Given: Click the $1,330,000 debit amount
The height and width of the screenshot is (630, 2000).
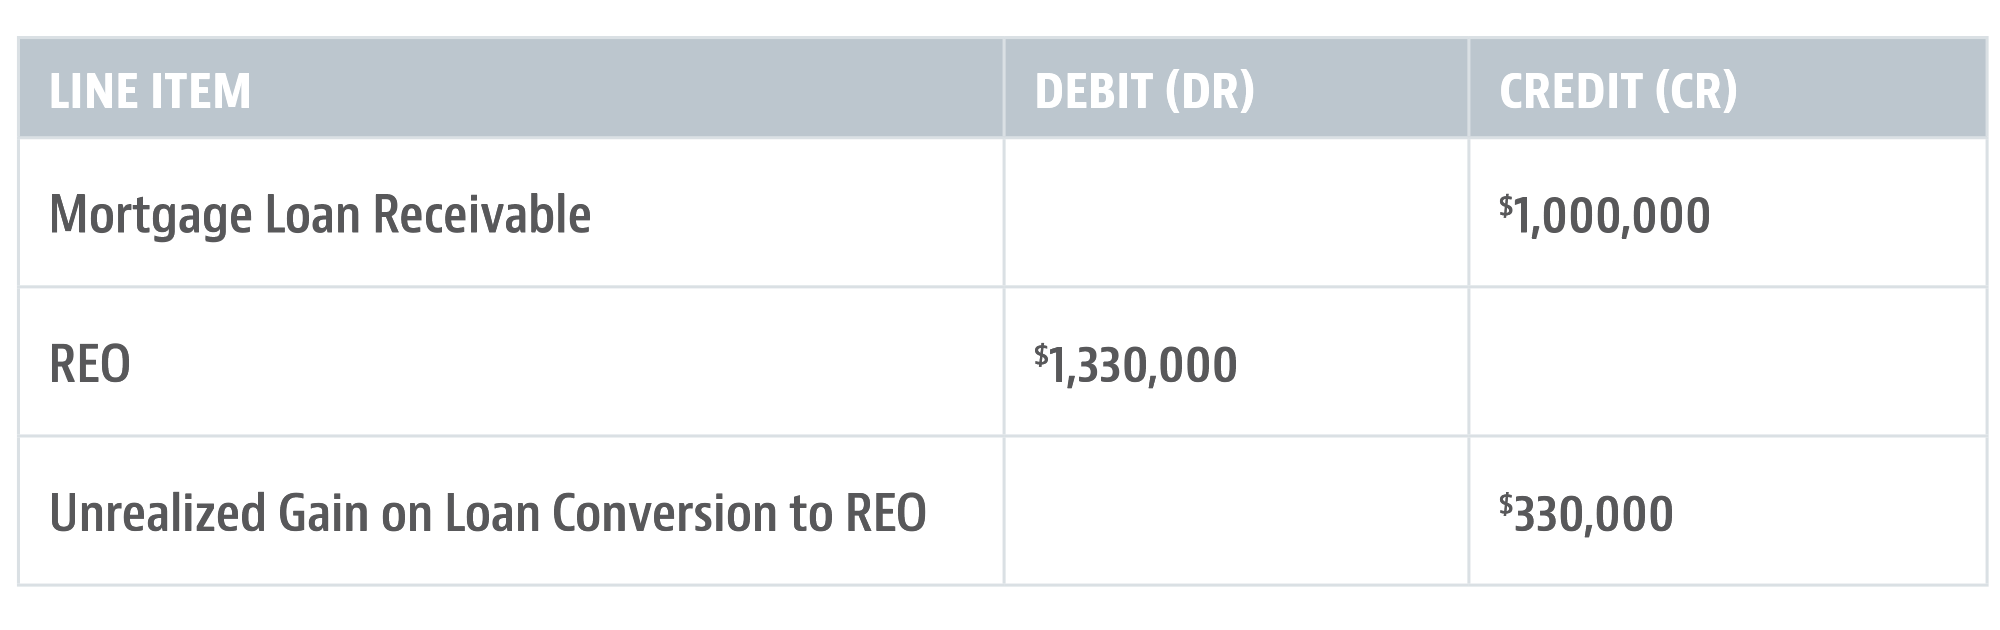Looking at the screenshot, I should point(1136,364).
